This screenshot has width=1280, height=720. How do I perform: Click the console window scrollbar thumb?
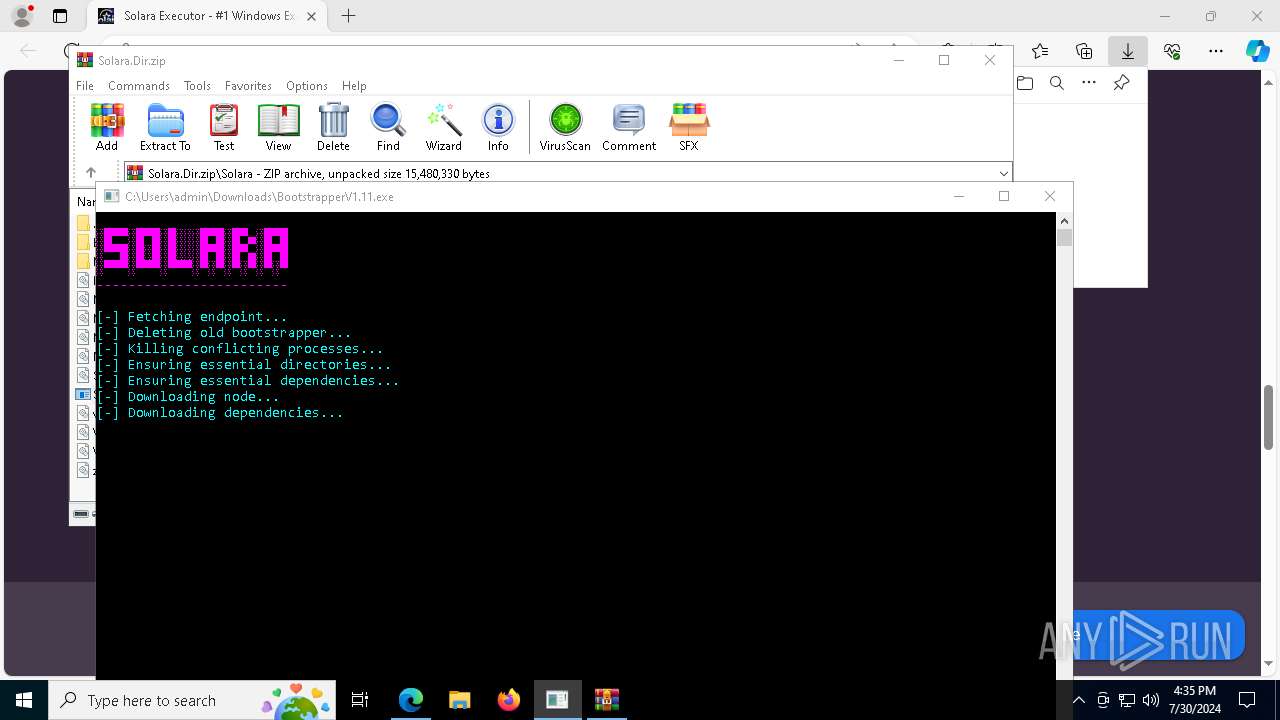(x=1064, y=238)
